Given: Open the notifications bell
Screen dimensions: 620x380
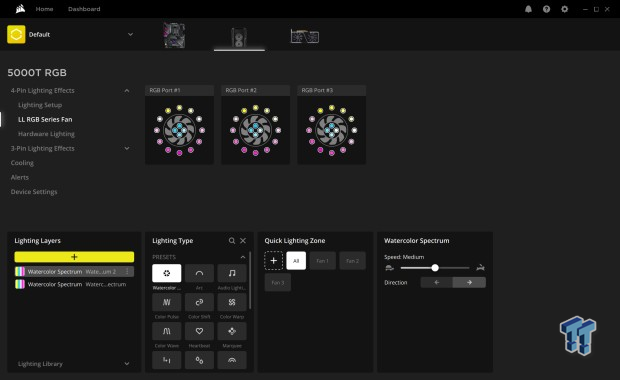Looking at the screenshot, I should click(x=528, y=9).
